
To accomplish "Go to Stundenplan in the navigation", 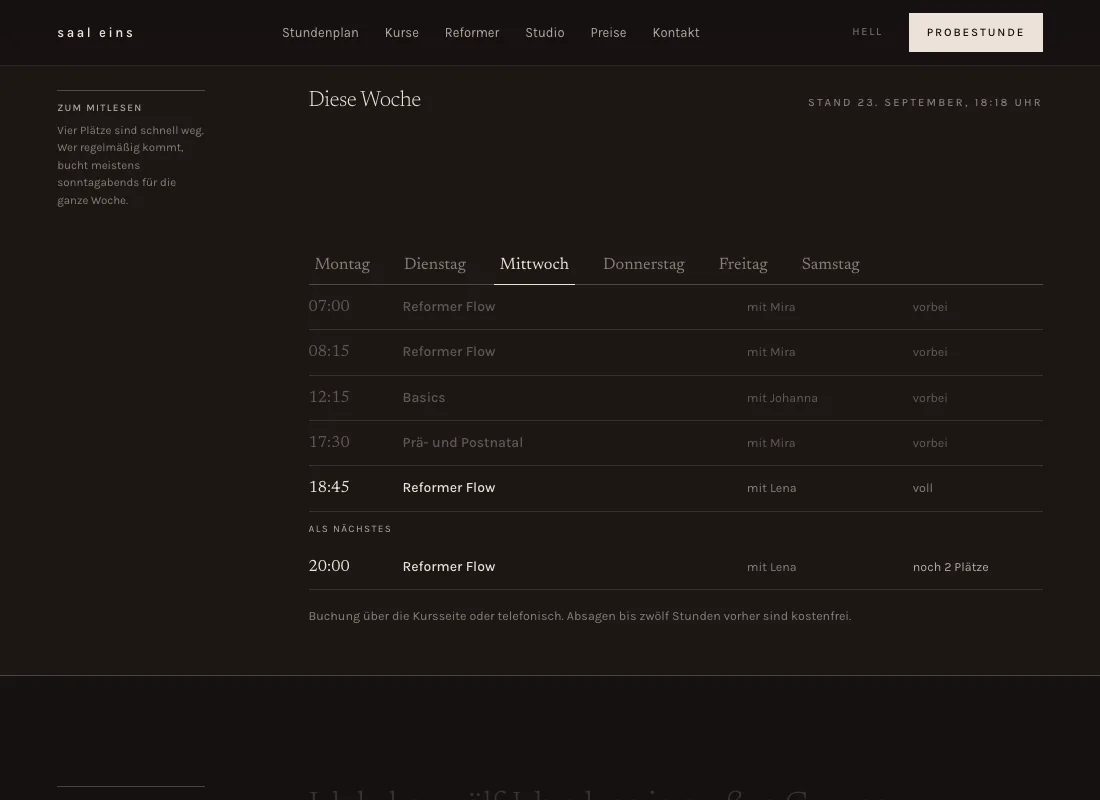I will point(320,32).
